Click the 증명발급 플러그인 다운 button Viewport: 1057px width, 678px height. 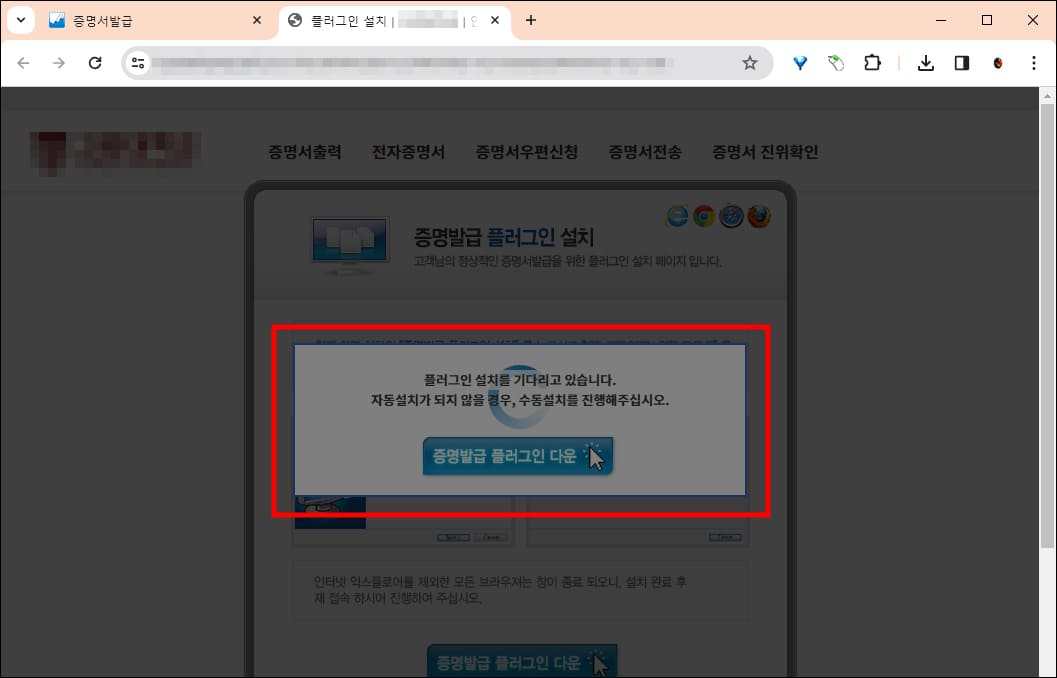[x=517, y=457]
